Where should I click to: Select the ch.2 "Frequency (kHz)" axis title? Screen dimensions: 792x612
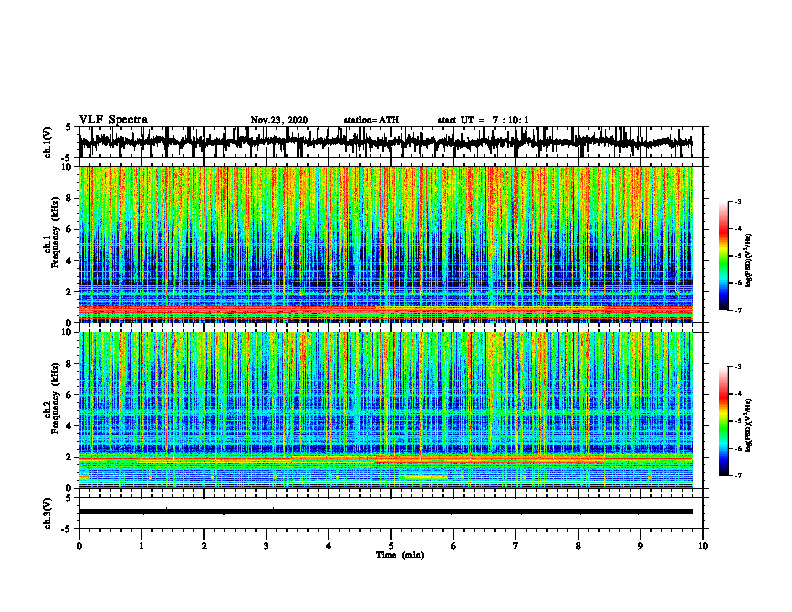[x=55, y=398]
